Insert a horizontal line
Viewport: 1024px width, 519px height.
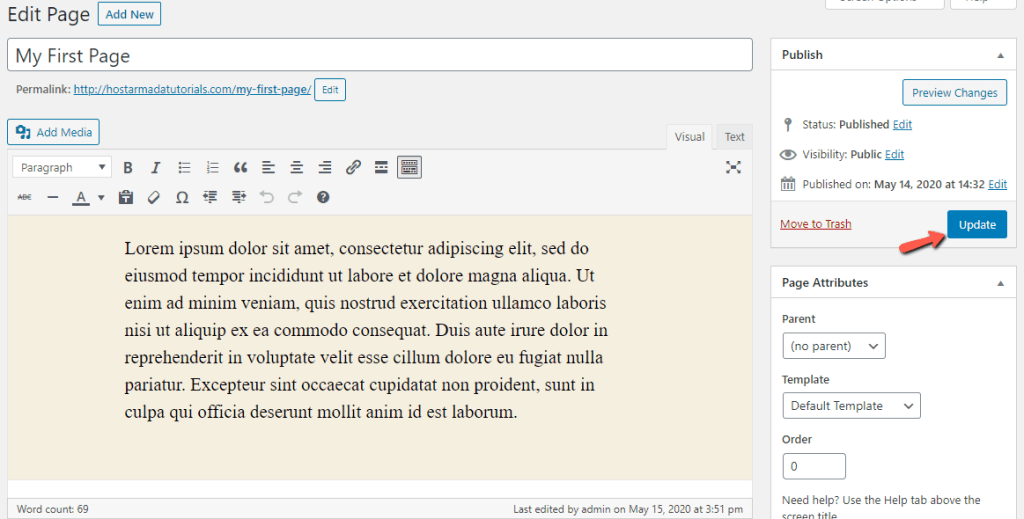tap(53, 197)
